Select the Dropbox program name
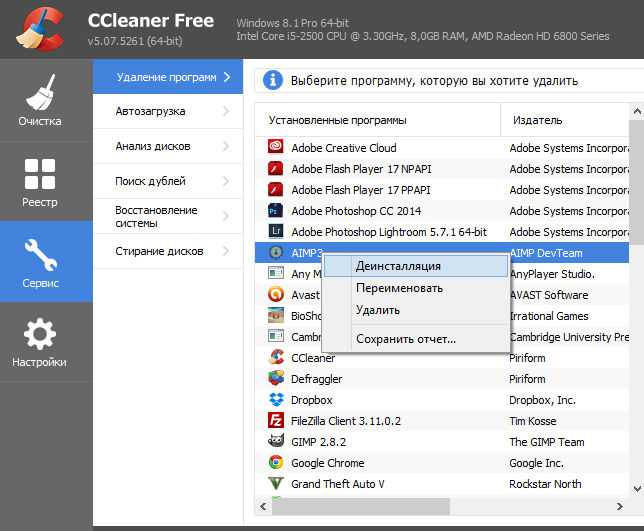The image size is (644, 531). point(311,400)
